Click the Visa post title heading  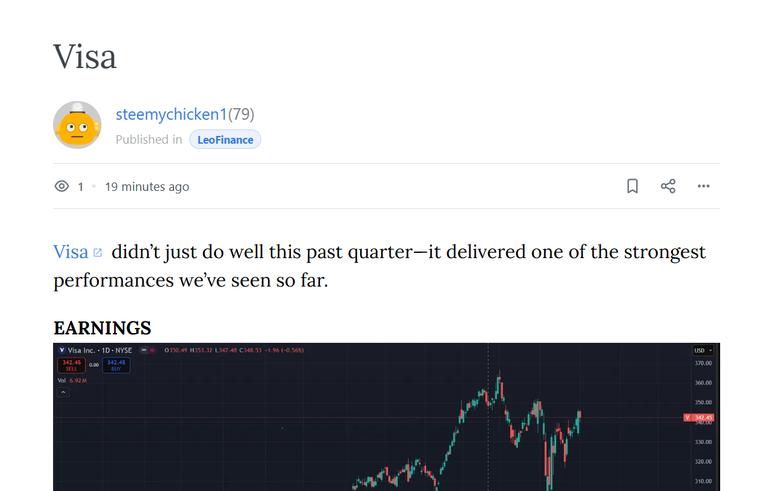click(85, 57)
